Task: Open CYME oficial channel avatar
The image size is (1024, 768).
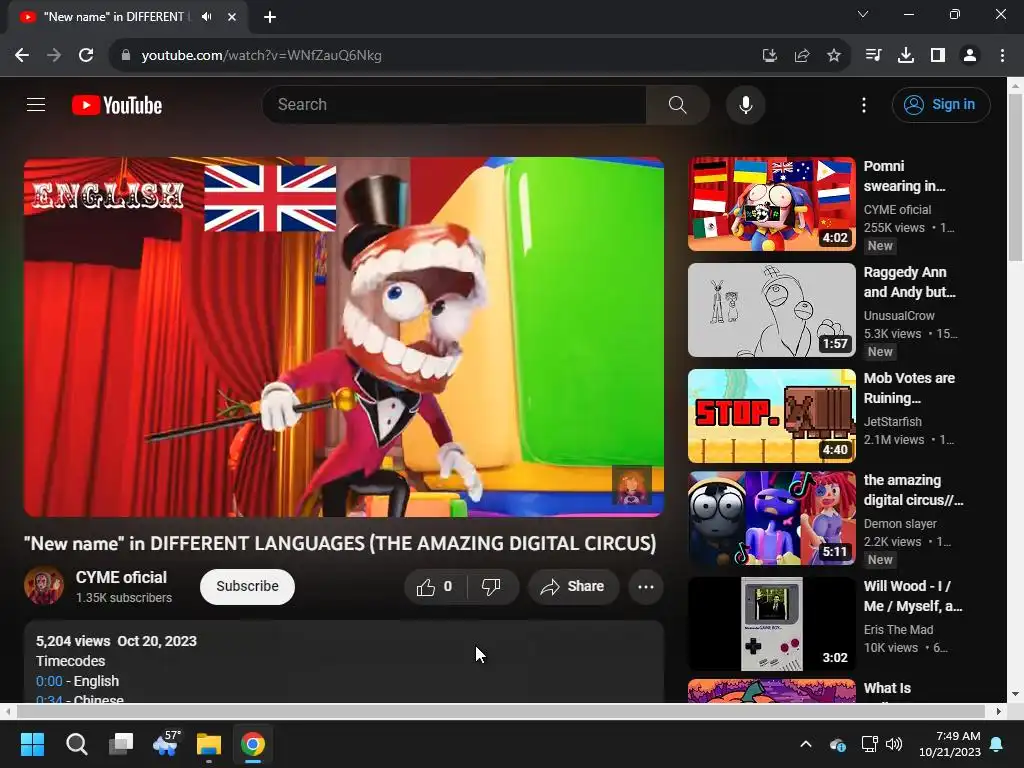Action: pos(44,585)
